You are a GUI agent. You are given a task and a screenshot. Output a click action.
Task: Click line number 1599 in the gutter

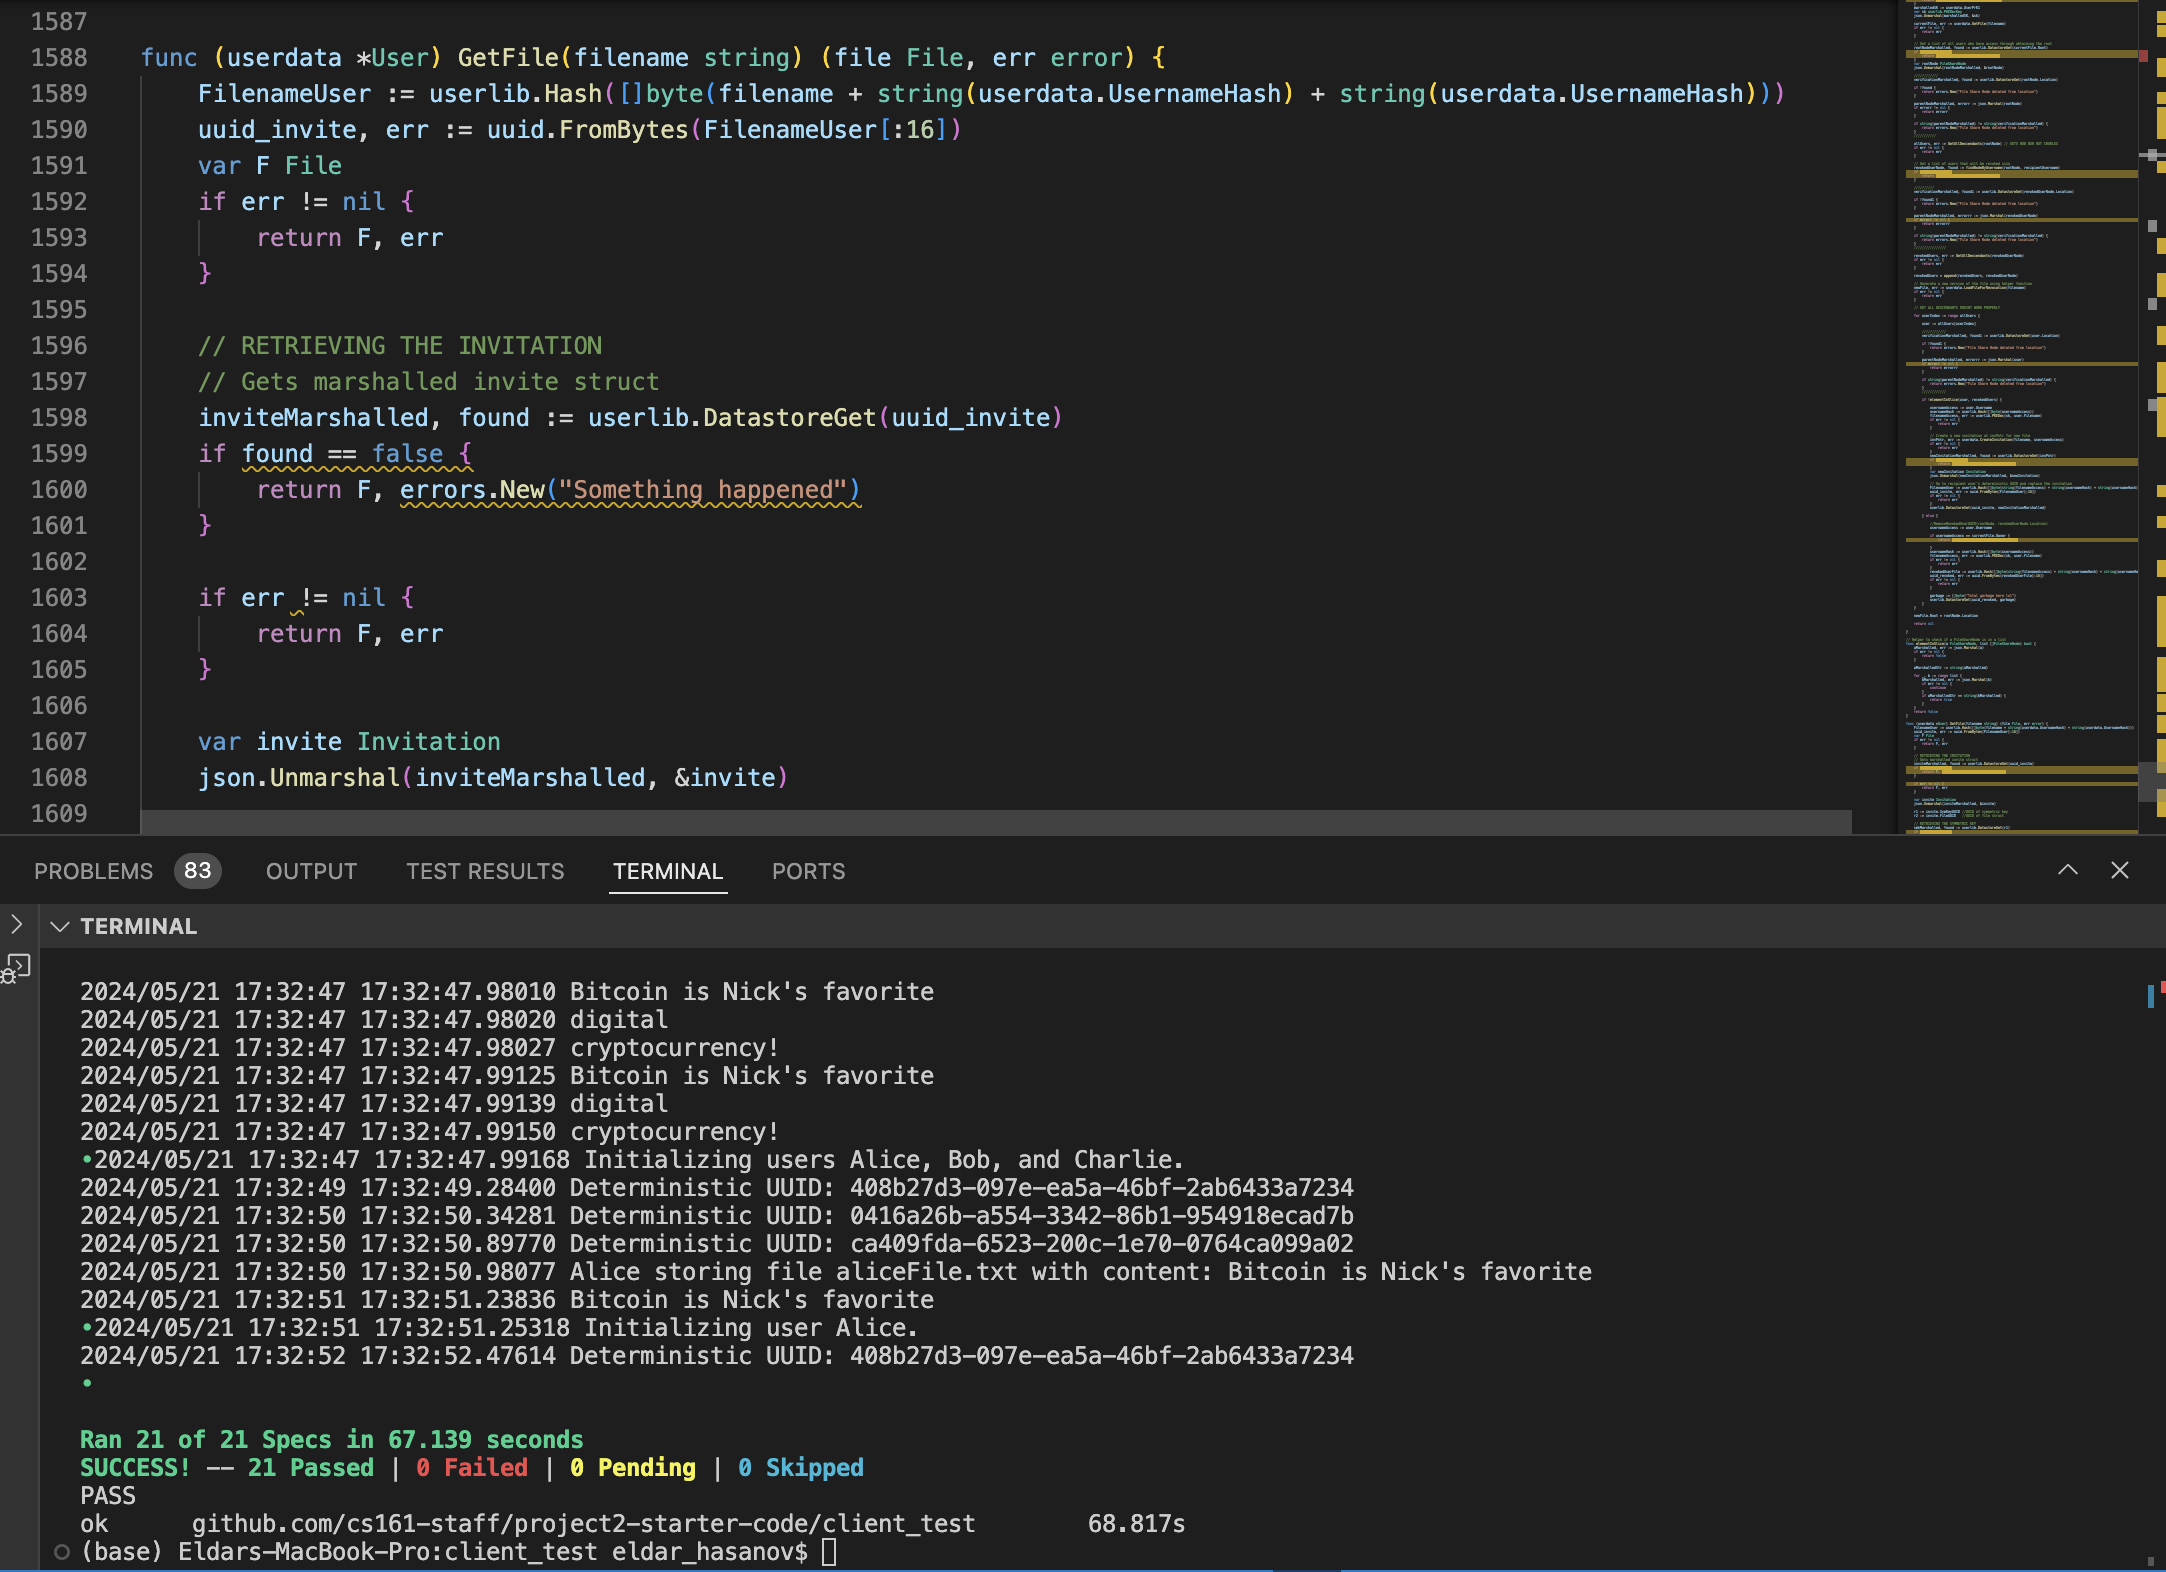59,454
